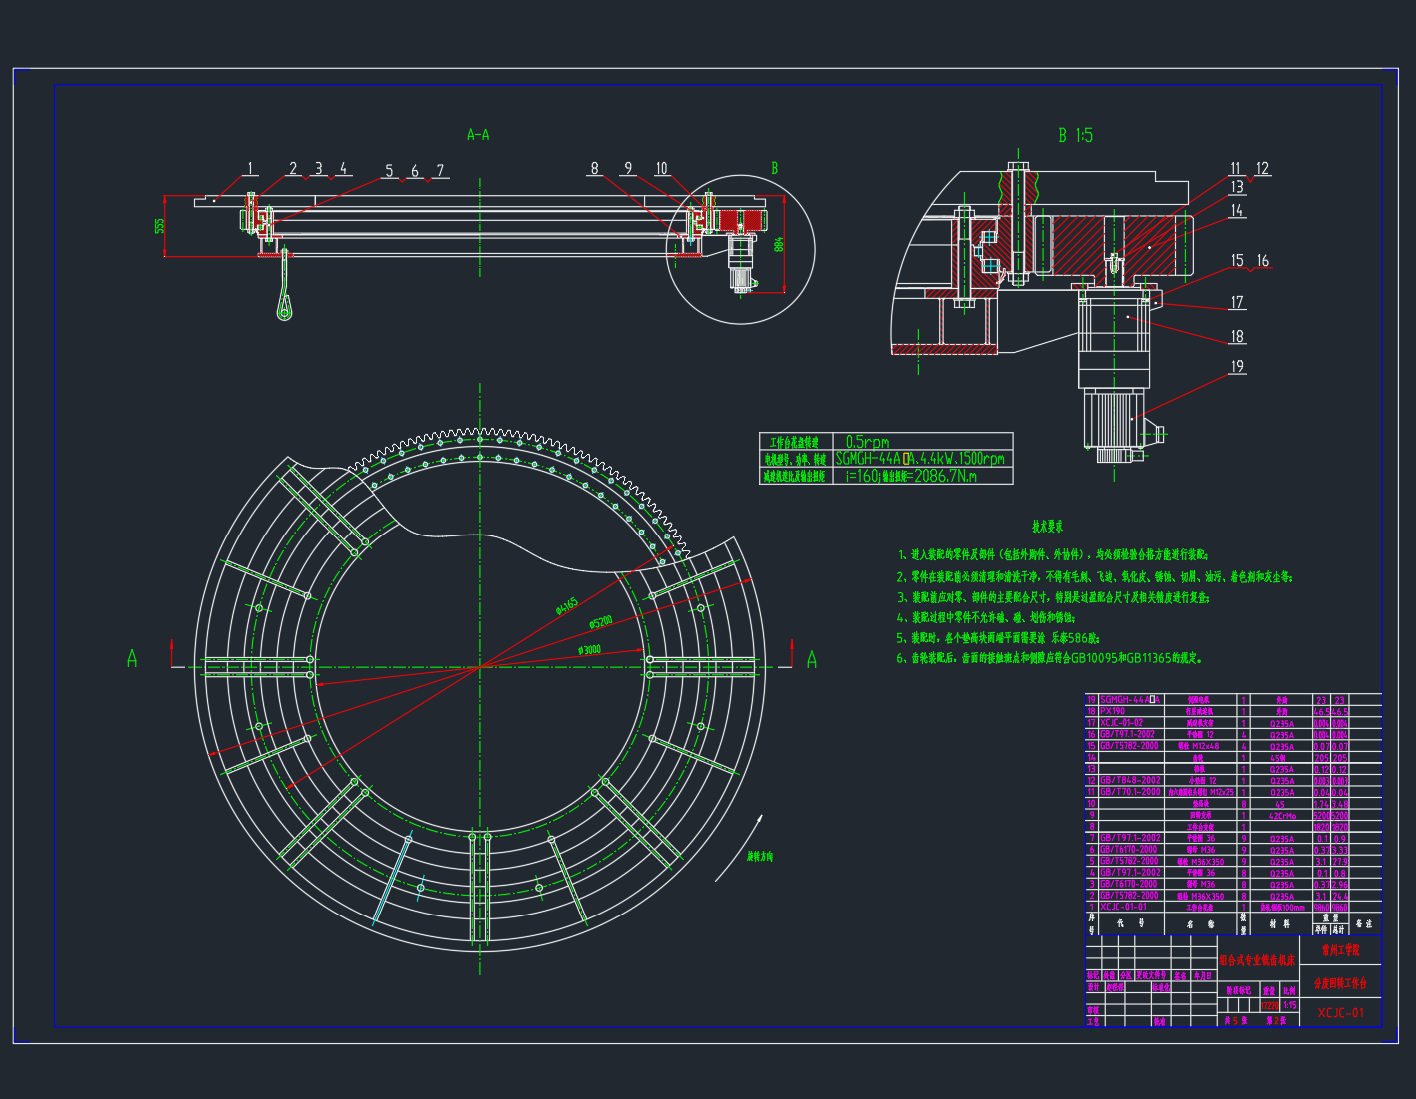
Task: Select callout number 19 near the motor
Action: click(1237, 367)
